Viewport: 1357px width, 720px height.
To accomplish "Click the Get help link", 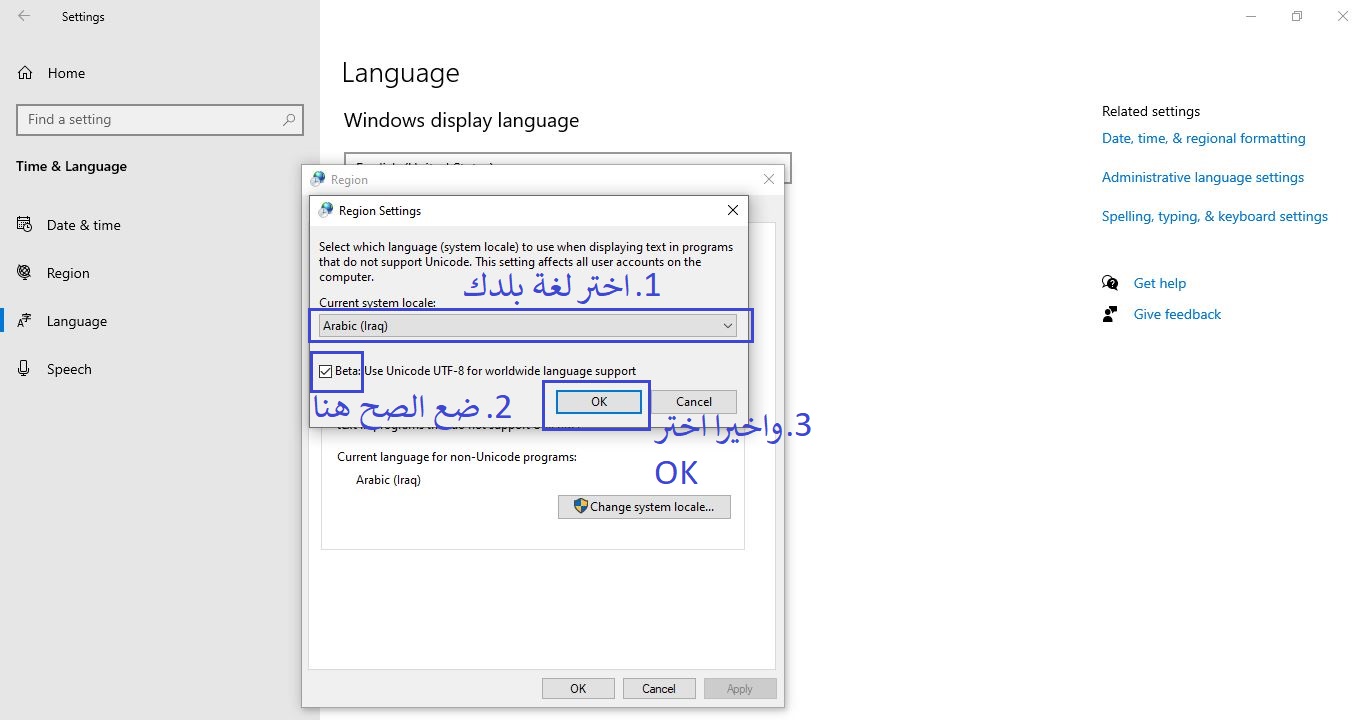I will coord(1160,283).
